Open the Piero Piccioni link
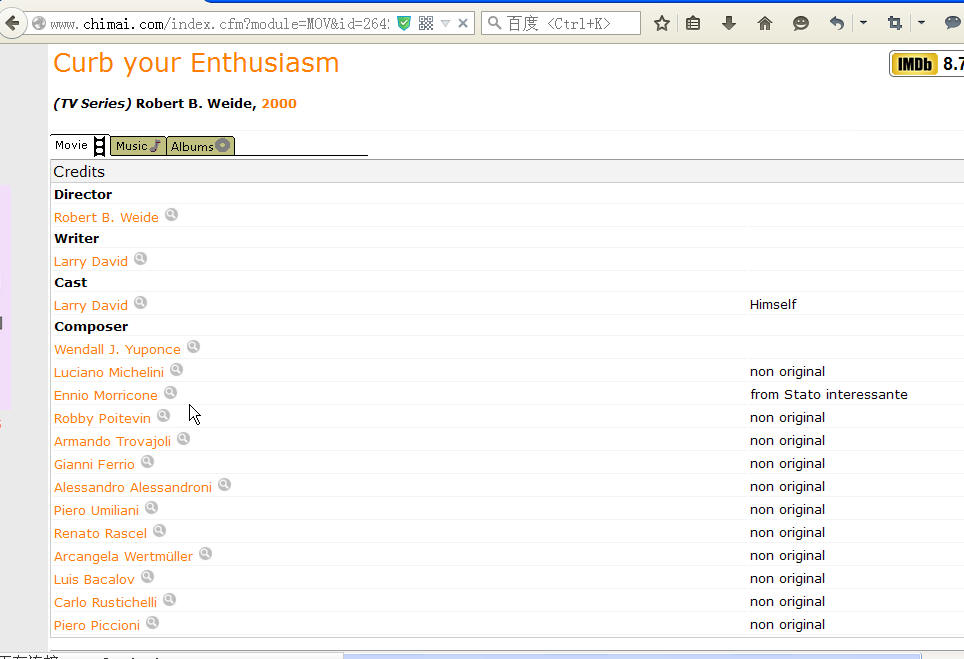Image resolution: width=964 pixels, height=659 pixels. 97,626
